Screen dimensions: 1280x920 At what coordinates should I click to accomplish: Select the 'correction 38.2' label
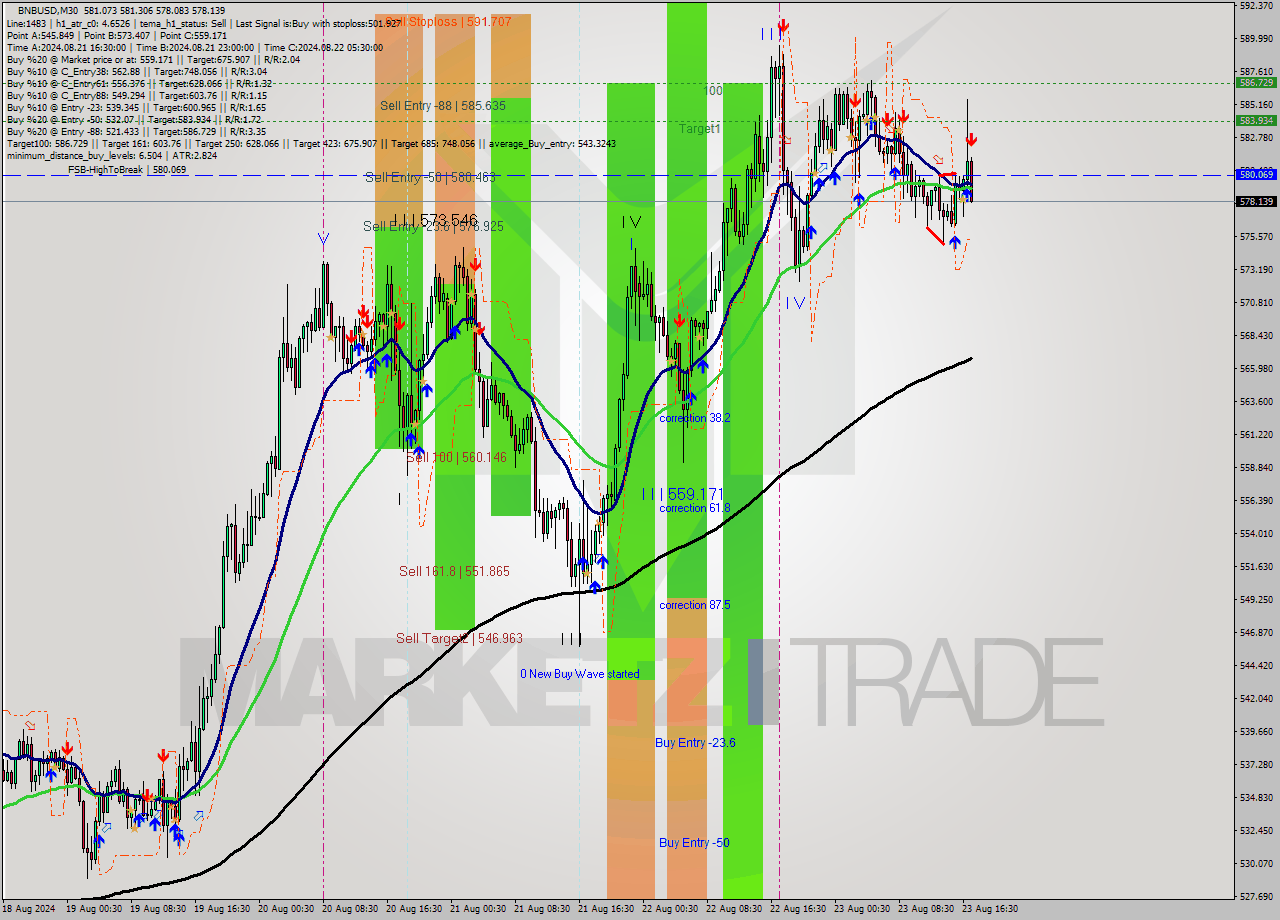click(x=694, y=418)
